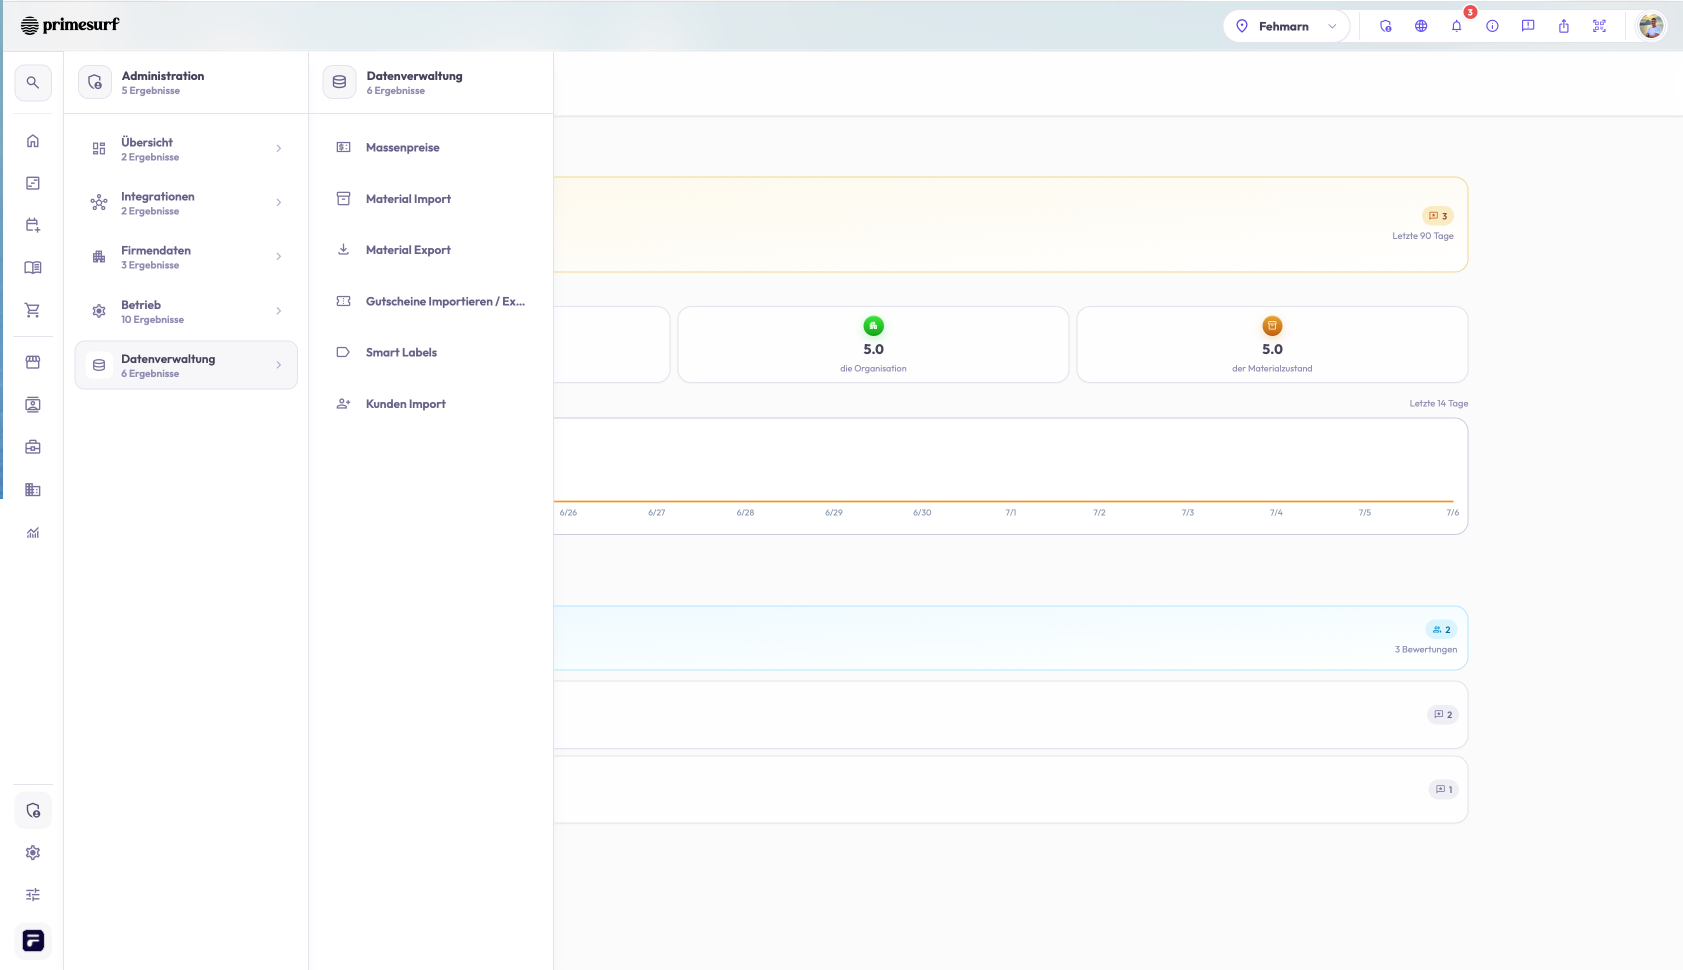1683x970 pixels.
Task: Click the '3 Bewertungen' text
Action: [1426, 650]
